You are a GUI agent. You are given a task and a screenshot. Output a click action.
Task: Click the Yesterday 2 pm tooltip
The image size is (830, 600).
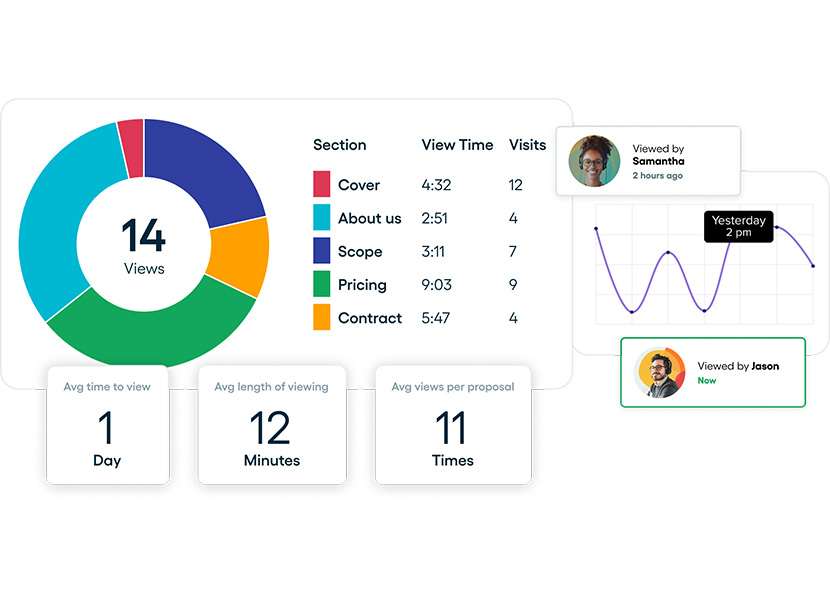(738, 226)
